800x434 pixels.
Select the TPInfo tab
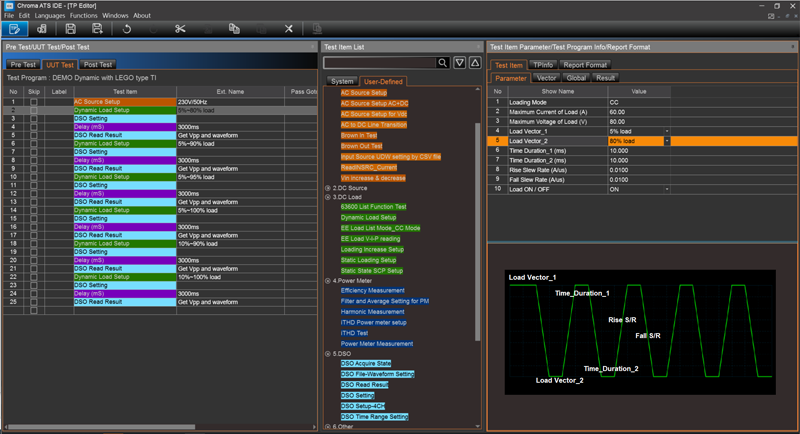544,64
